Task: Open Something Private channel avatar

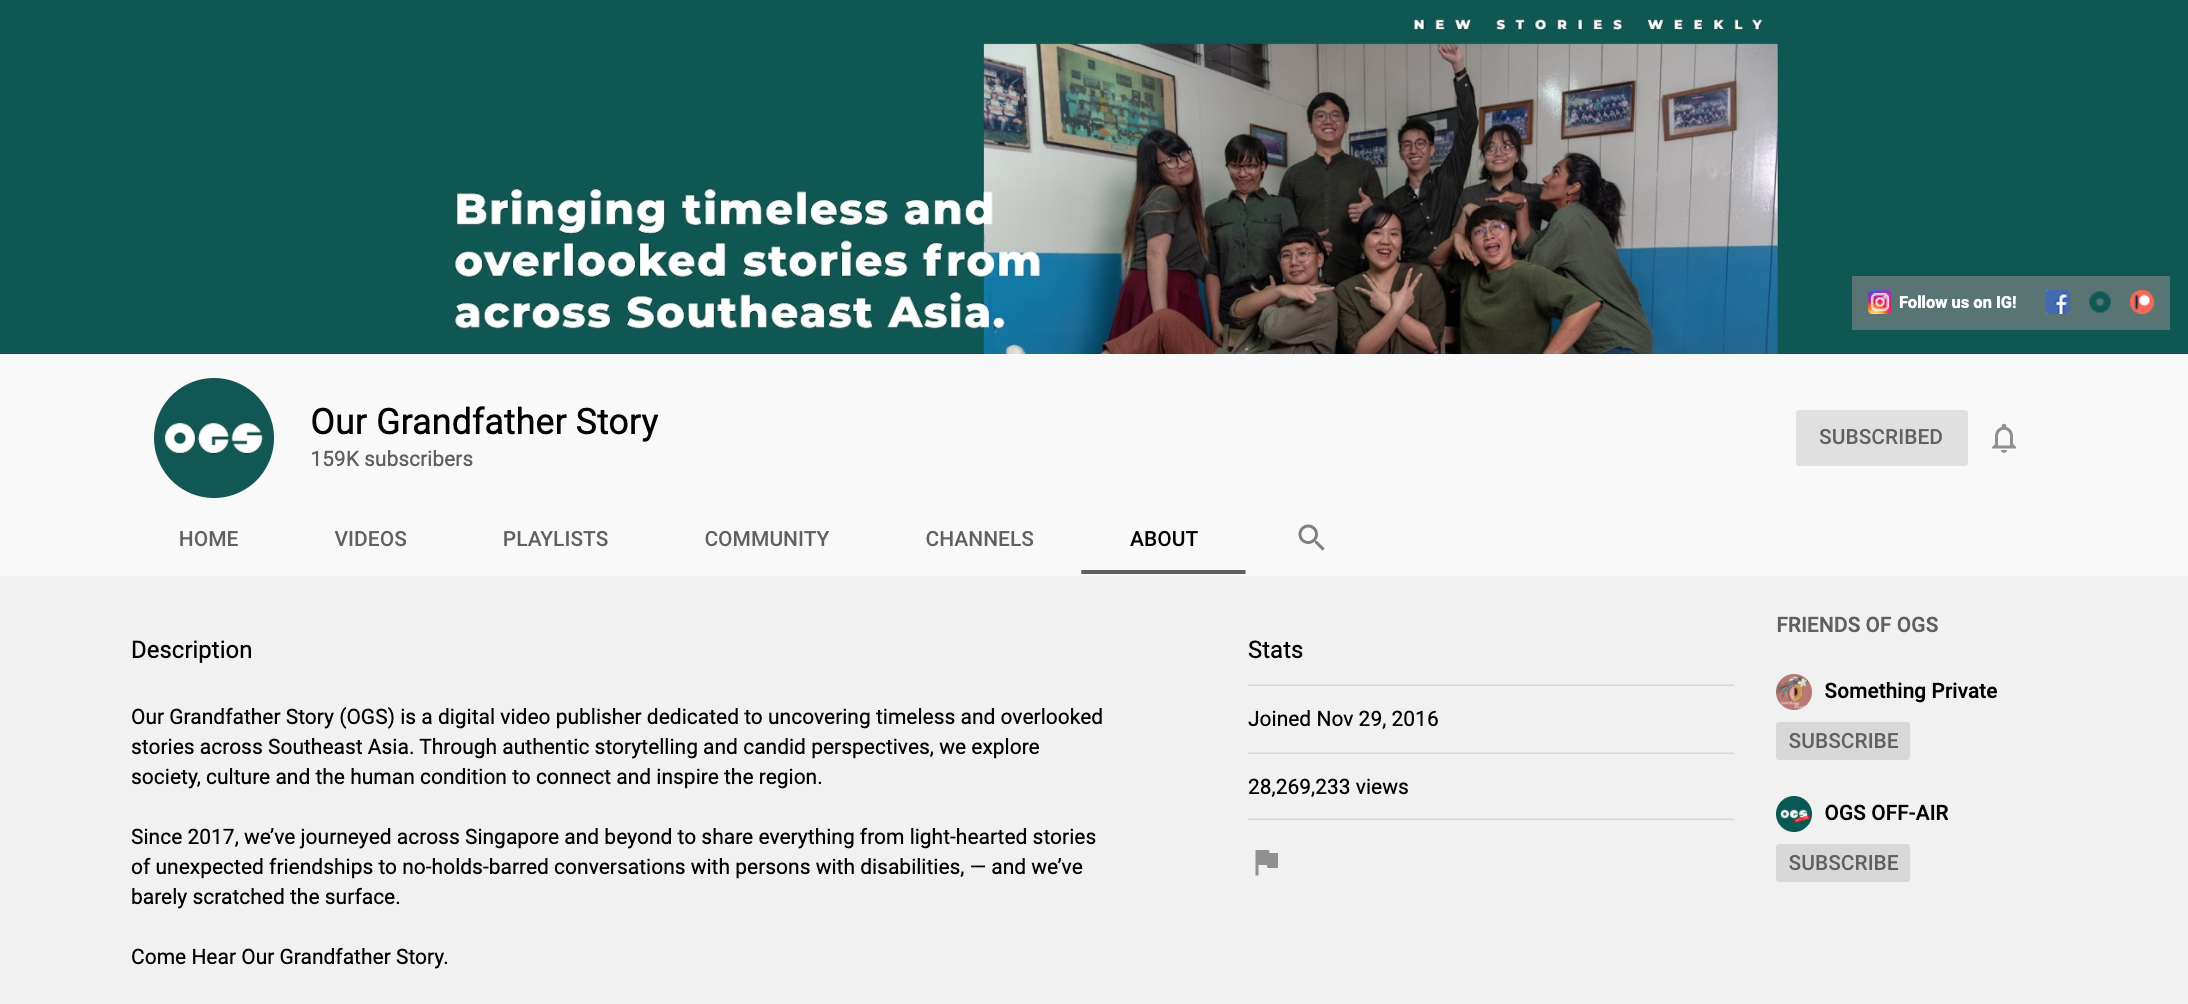Action: pyautogui.click(x=1794, y=691)
